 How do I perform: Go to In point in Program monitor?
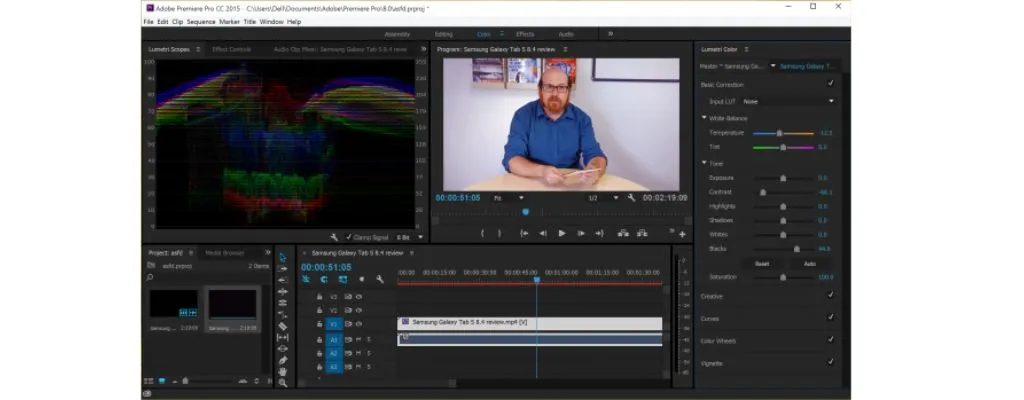524,233
